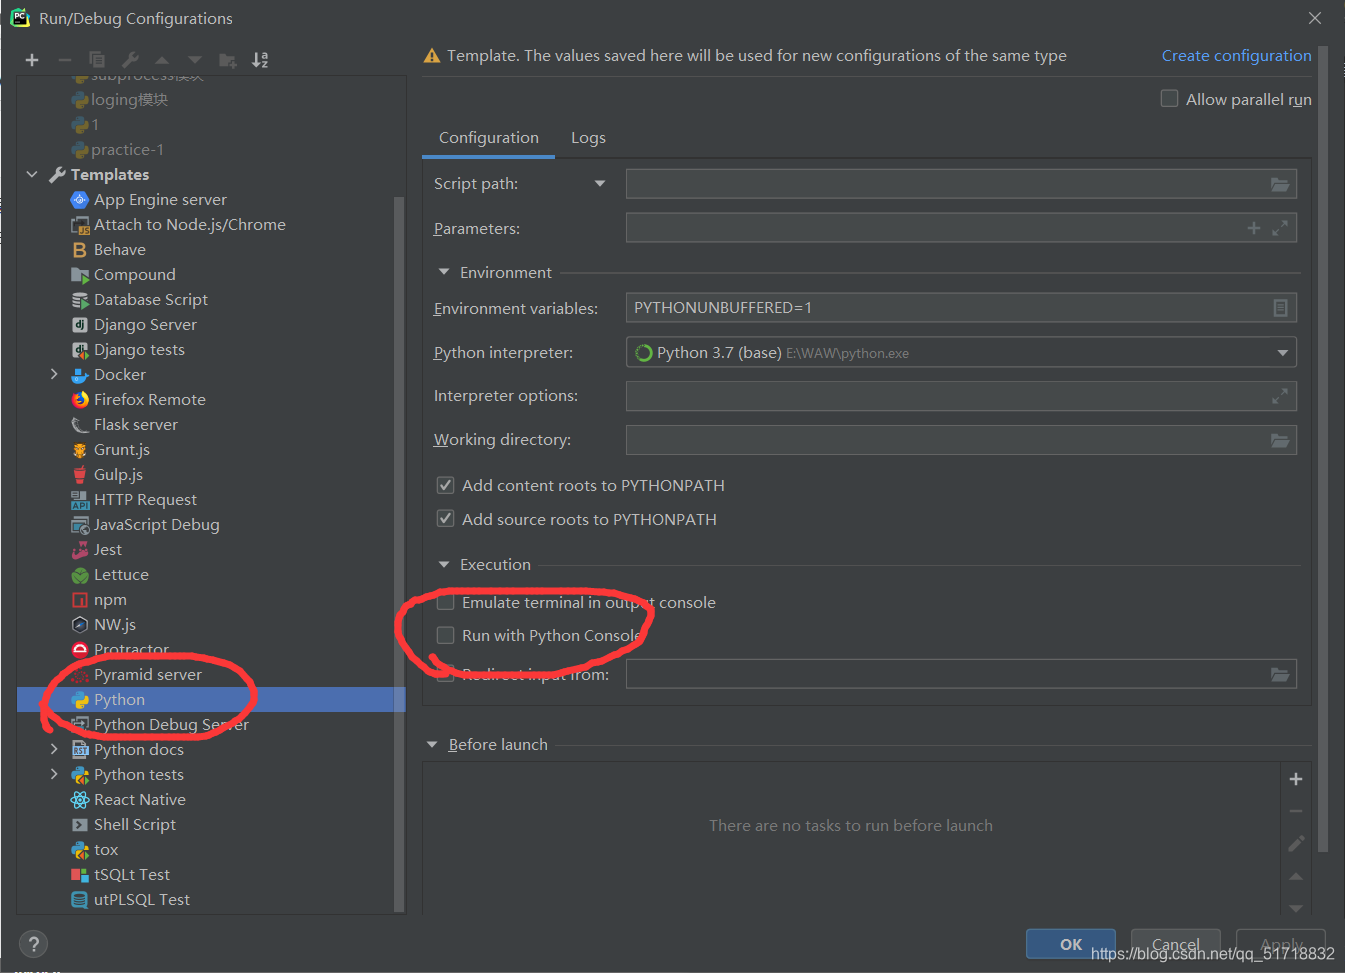This screenshot has height=973, width=1345.
Task: Select the Shell Script template
Action: pyautogui.click(x=134, y=825)
